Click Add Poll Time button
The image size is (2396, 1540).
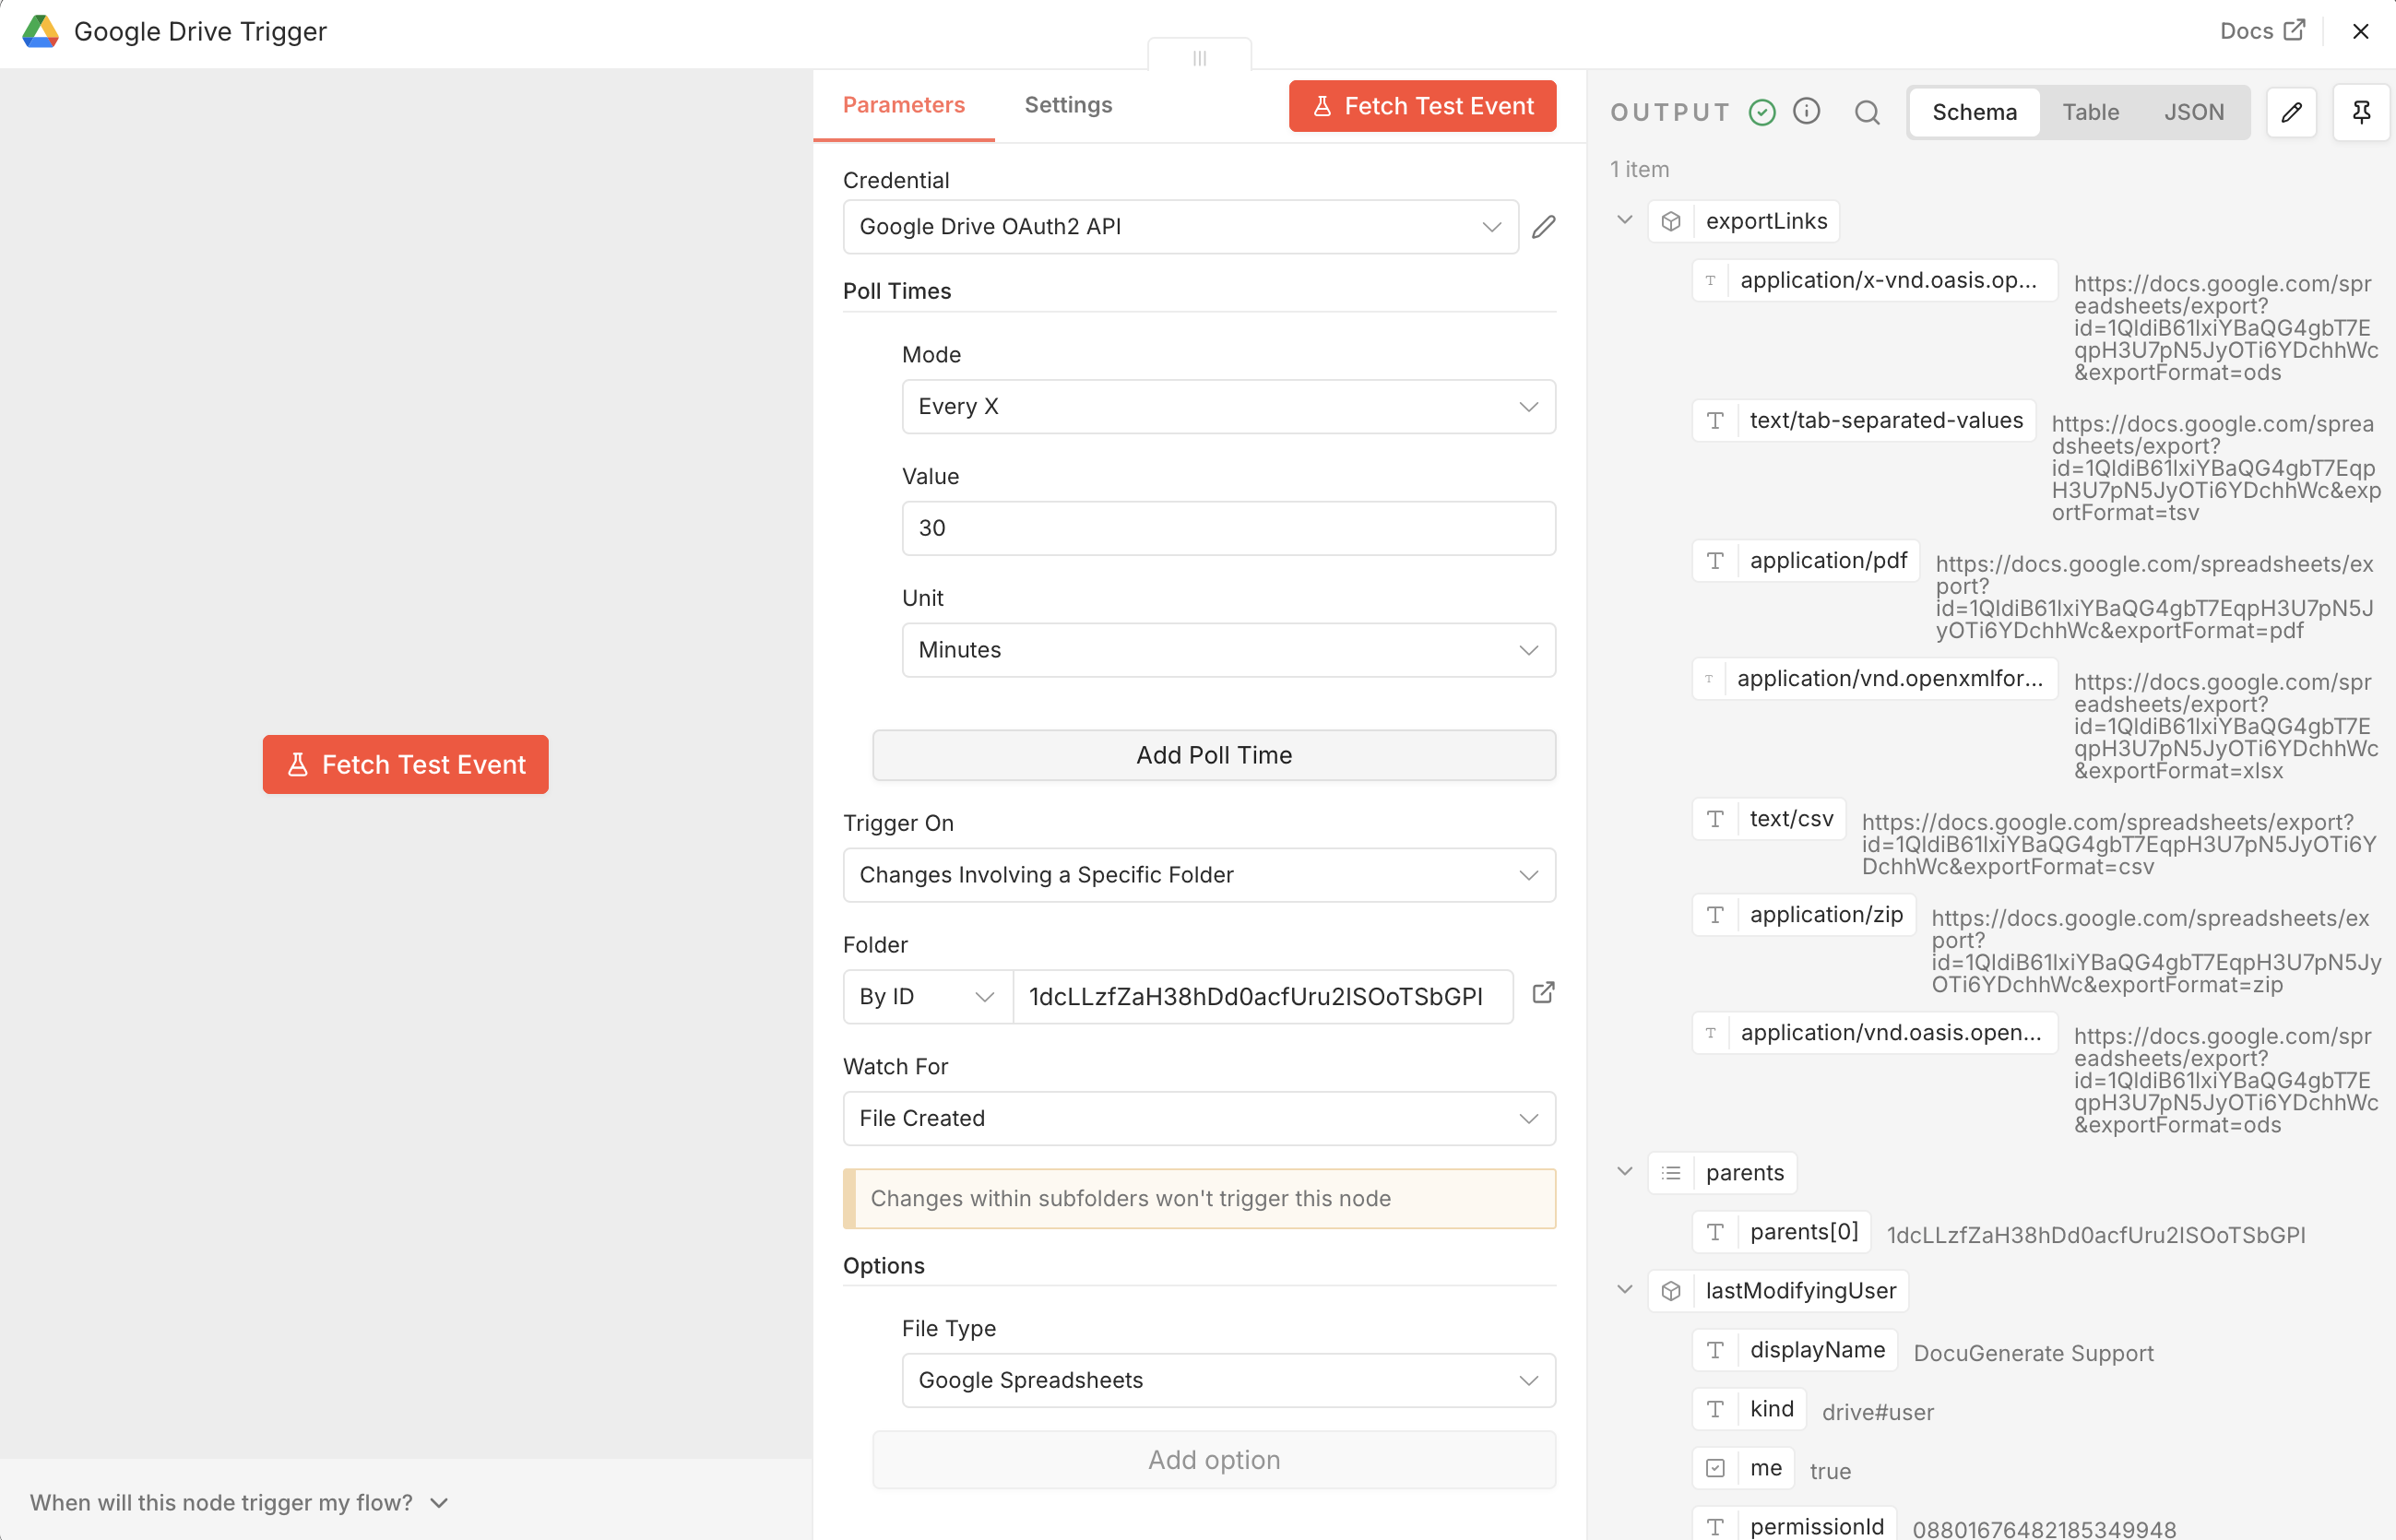point(1213,755)
